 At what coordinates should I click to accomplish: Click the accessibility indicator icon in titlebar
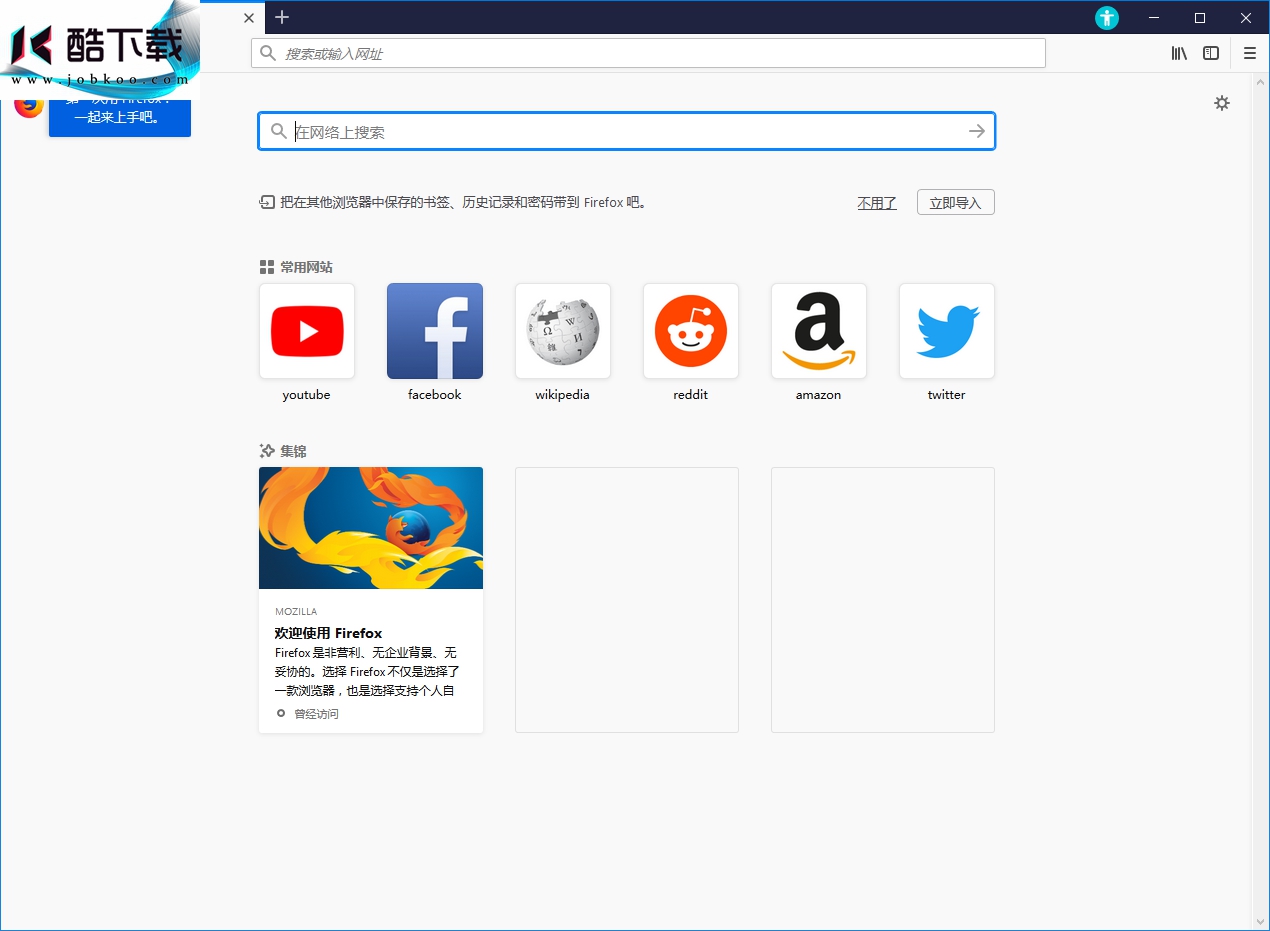coord(1107,18)
